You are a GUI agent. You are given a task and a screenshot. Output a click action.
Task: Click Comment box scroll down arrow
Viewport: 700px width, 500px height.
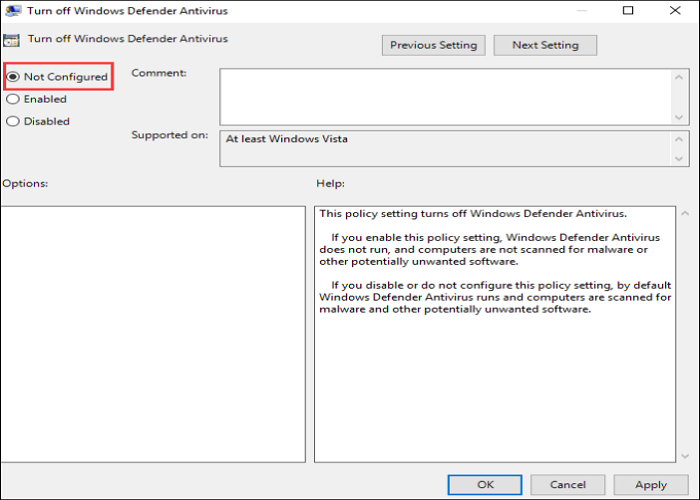pyautogui.click(x=679, y=117)
